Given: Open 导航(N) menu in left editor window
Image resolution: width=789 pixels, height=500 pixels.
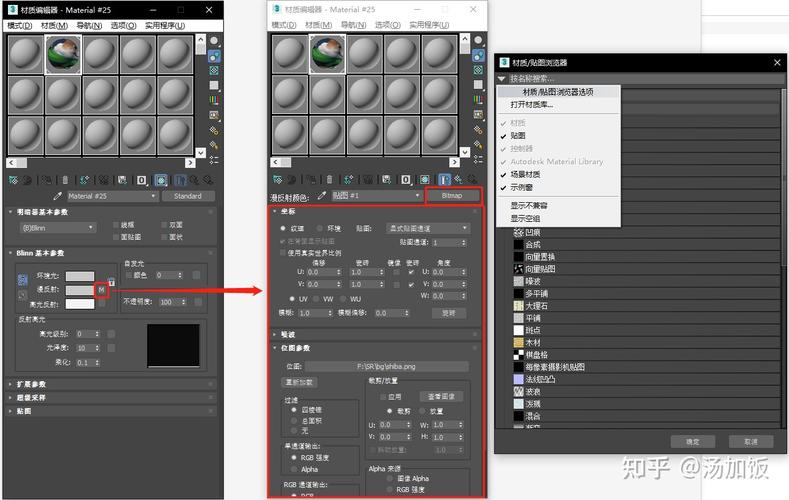Looking at the screenshot, I should coord(89,25).
